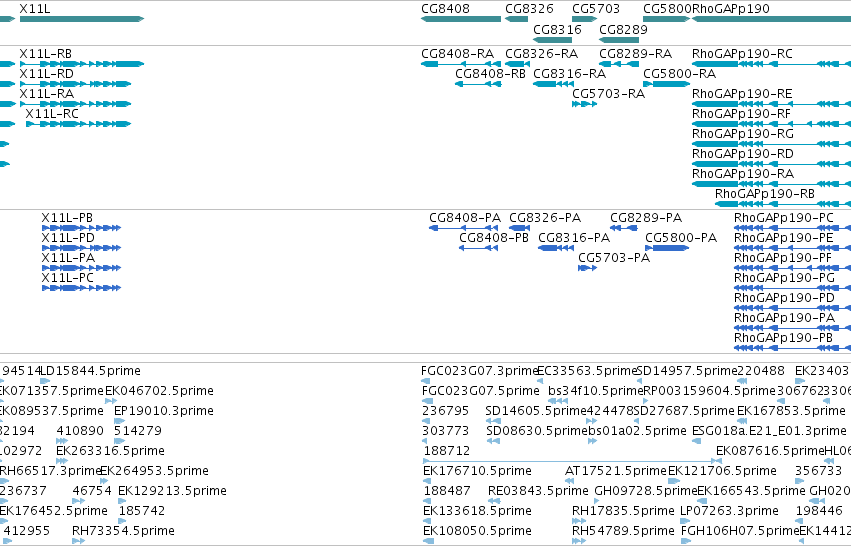Viewport: 851px width, 546px height.
Task: Click the CG8408 gene feature
Action: tap(461, 19)
